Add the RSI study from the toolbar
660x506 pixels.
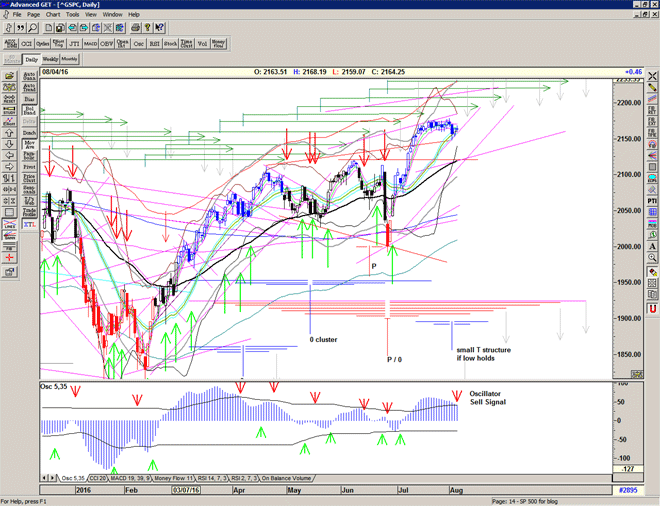coord(155,44)
